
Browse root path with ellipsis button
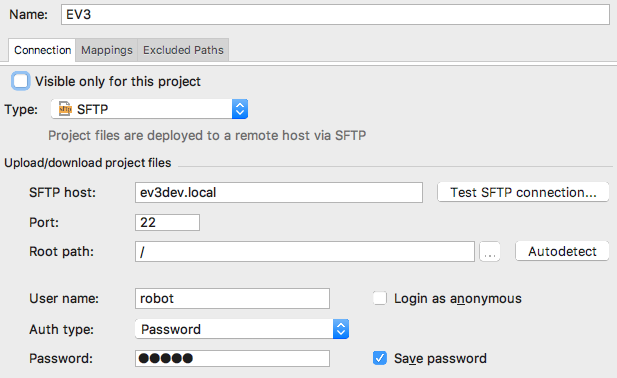coord(490,252)
